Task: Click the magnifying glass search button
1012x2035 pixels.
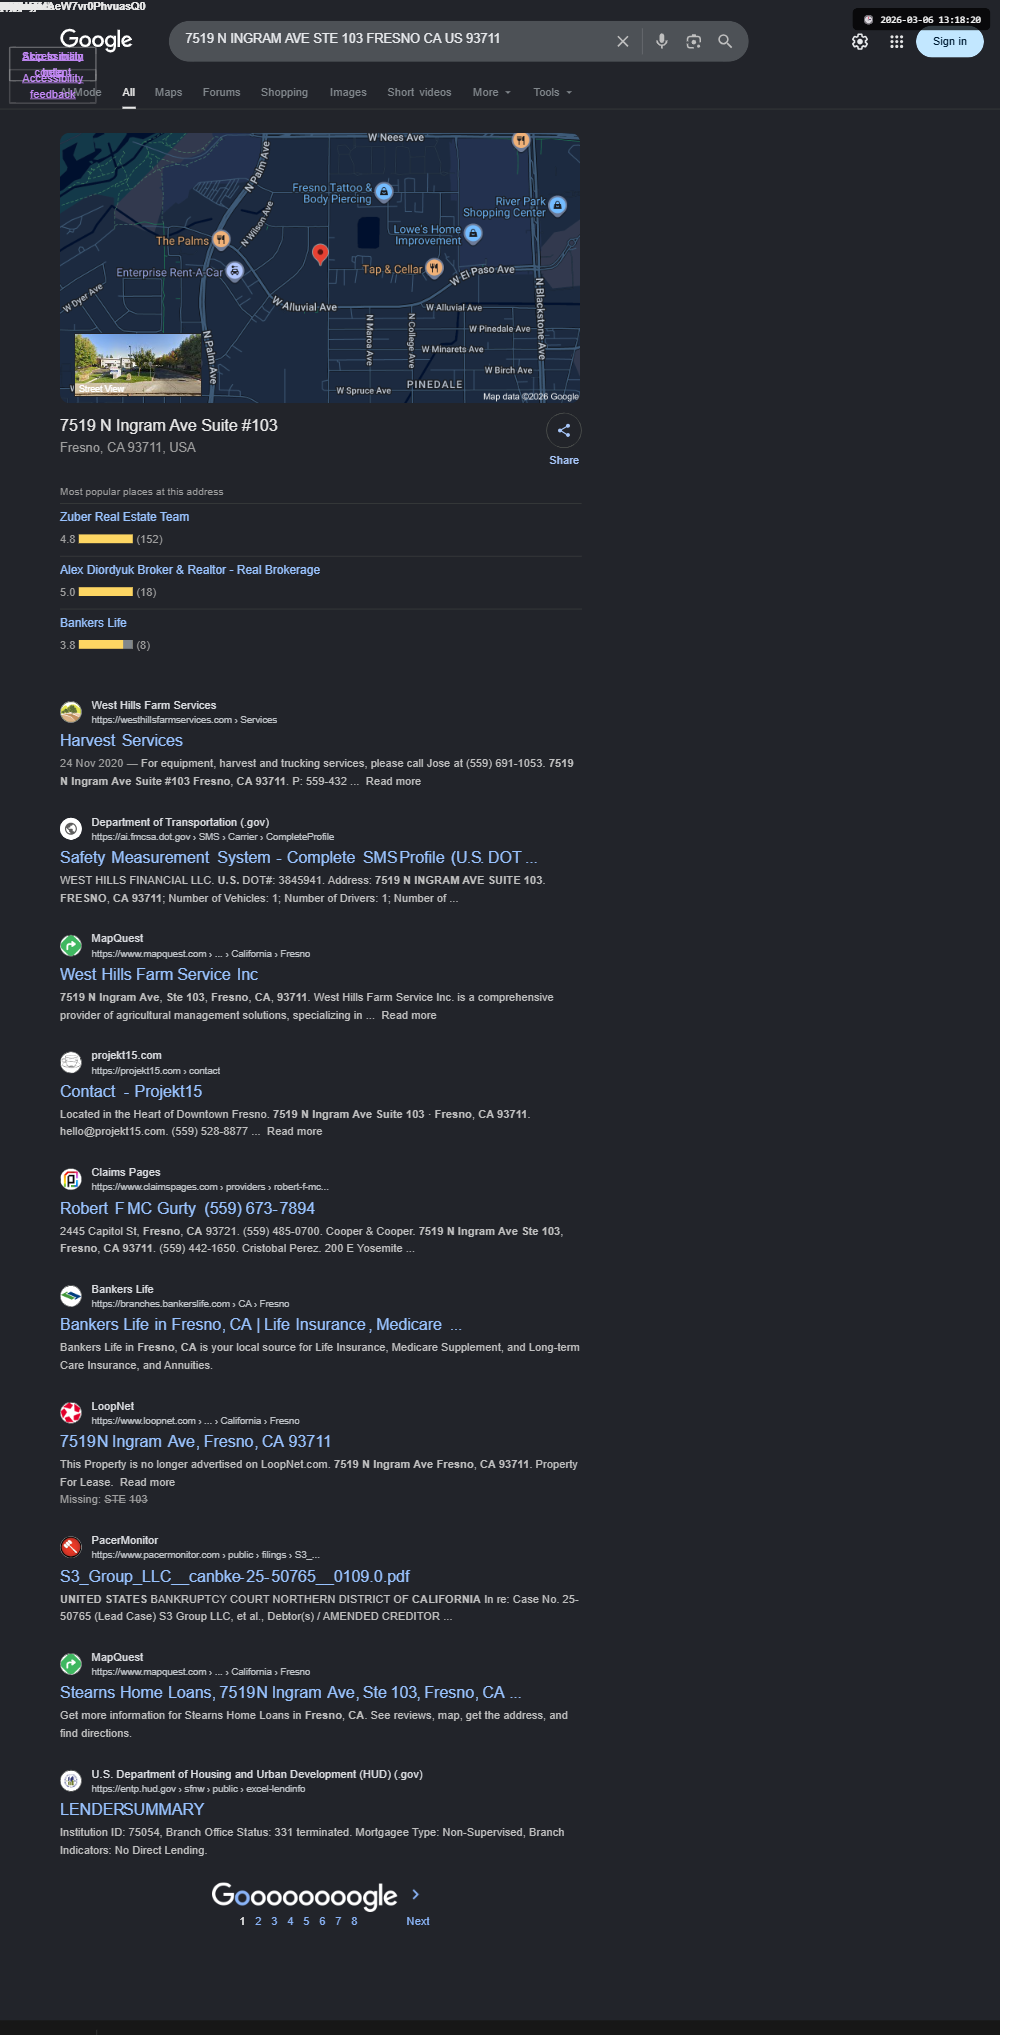Action: pyautogui.click(x=725, y=41)
